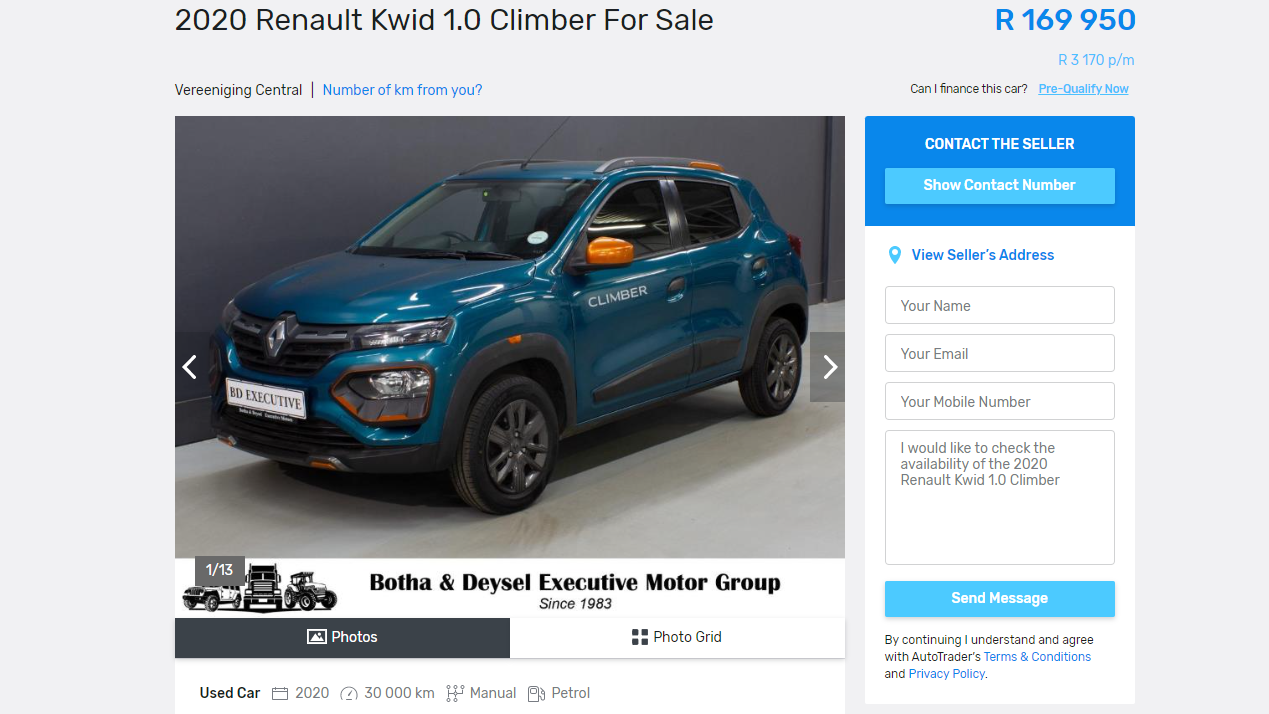Click the location pin icon beside View Seller's Address
The width and height of the screenshot is (1269, 714).
point(895,255)
